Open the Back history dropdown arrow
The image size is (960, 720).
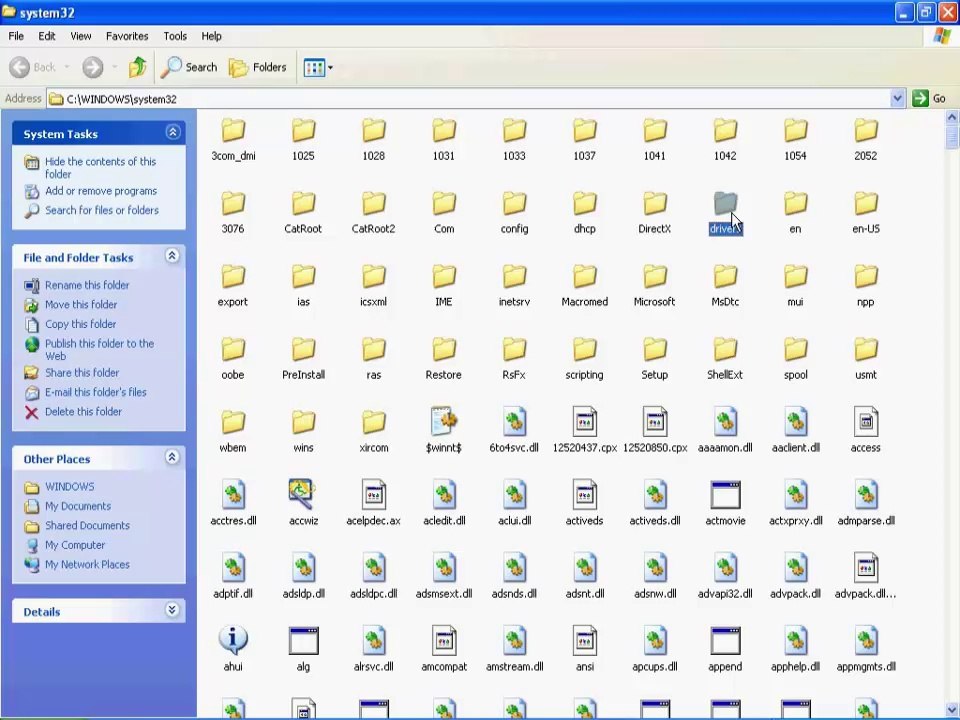point(67,67)
